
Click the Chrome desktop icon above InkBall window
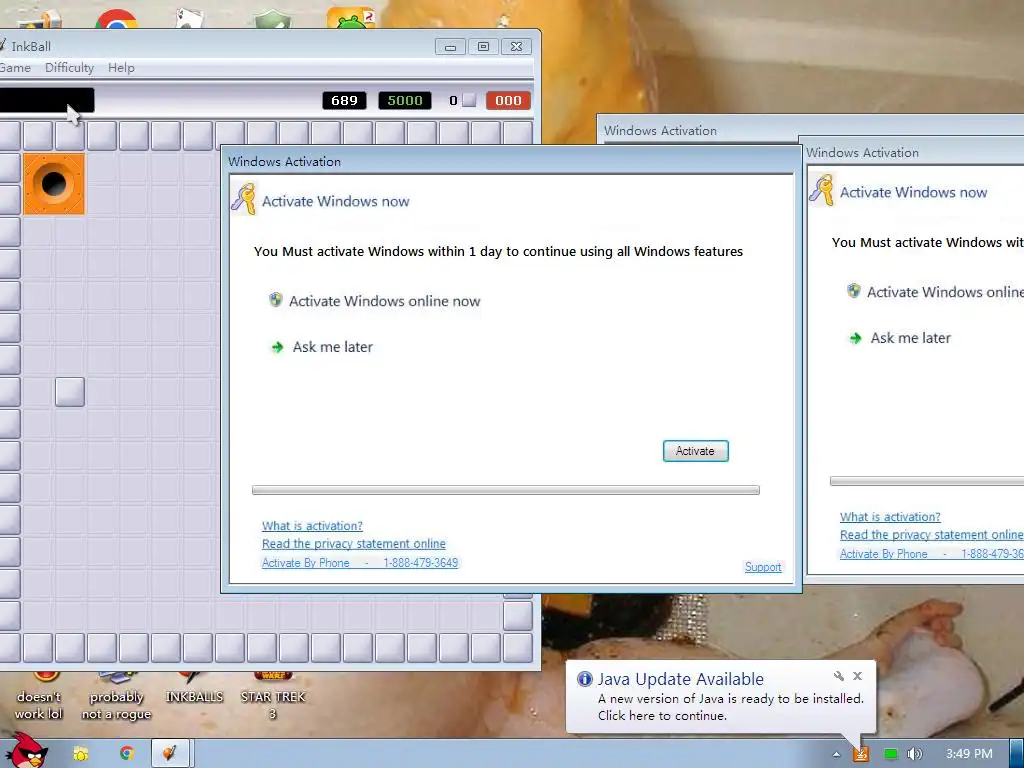pyautogui.click(x=116, y=20)
